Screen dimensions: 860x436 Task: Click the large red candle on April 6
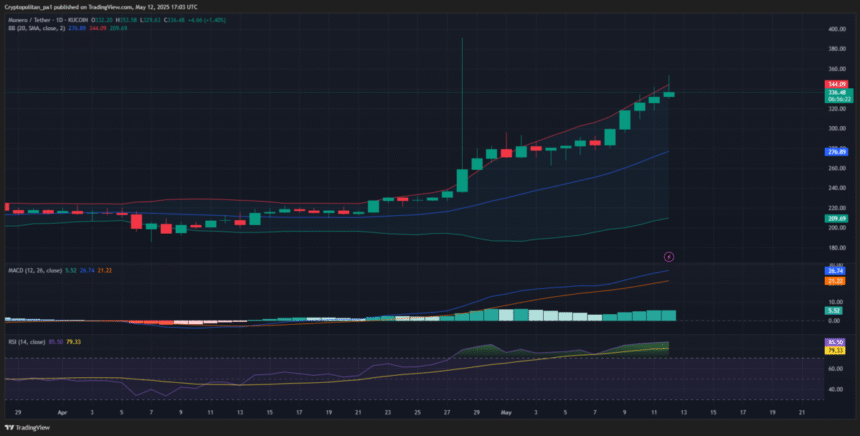tap(137, 222)
